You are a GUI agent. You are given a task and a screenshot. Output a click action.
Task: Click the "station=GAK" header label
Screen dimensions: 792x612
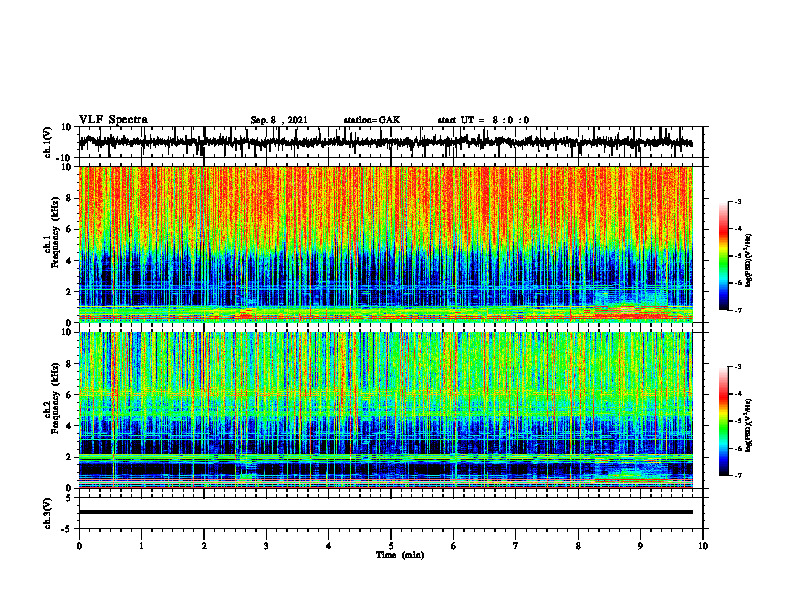(372, 120)
